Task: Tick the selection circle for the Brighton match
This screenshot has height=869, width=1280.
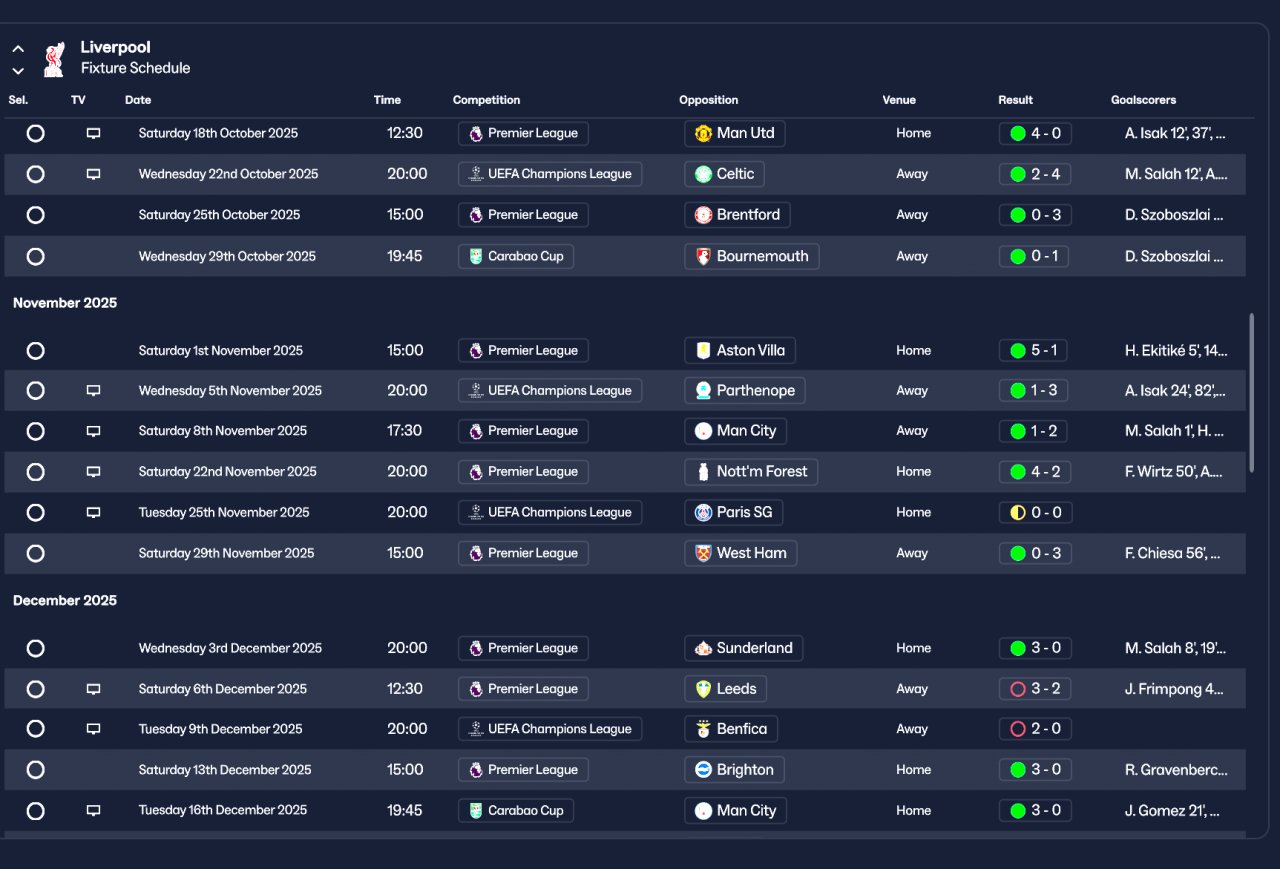Action: [36, 770]
